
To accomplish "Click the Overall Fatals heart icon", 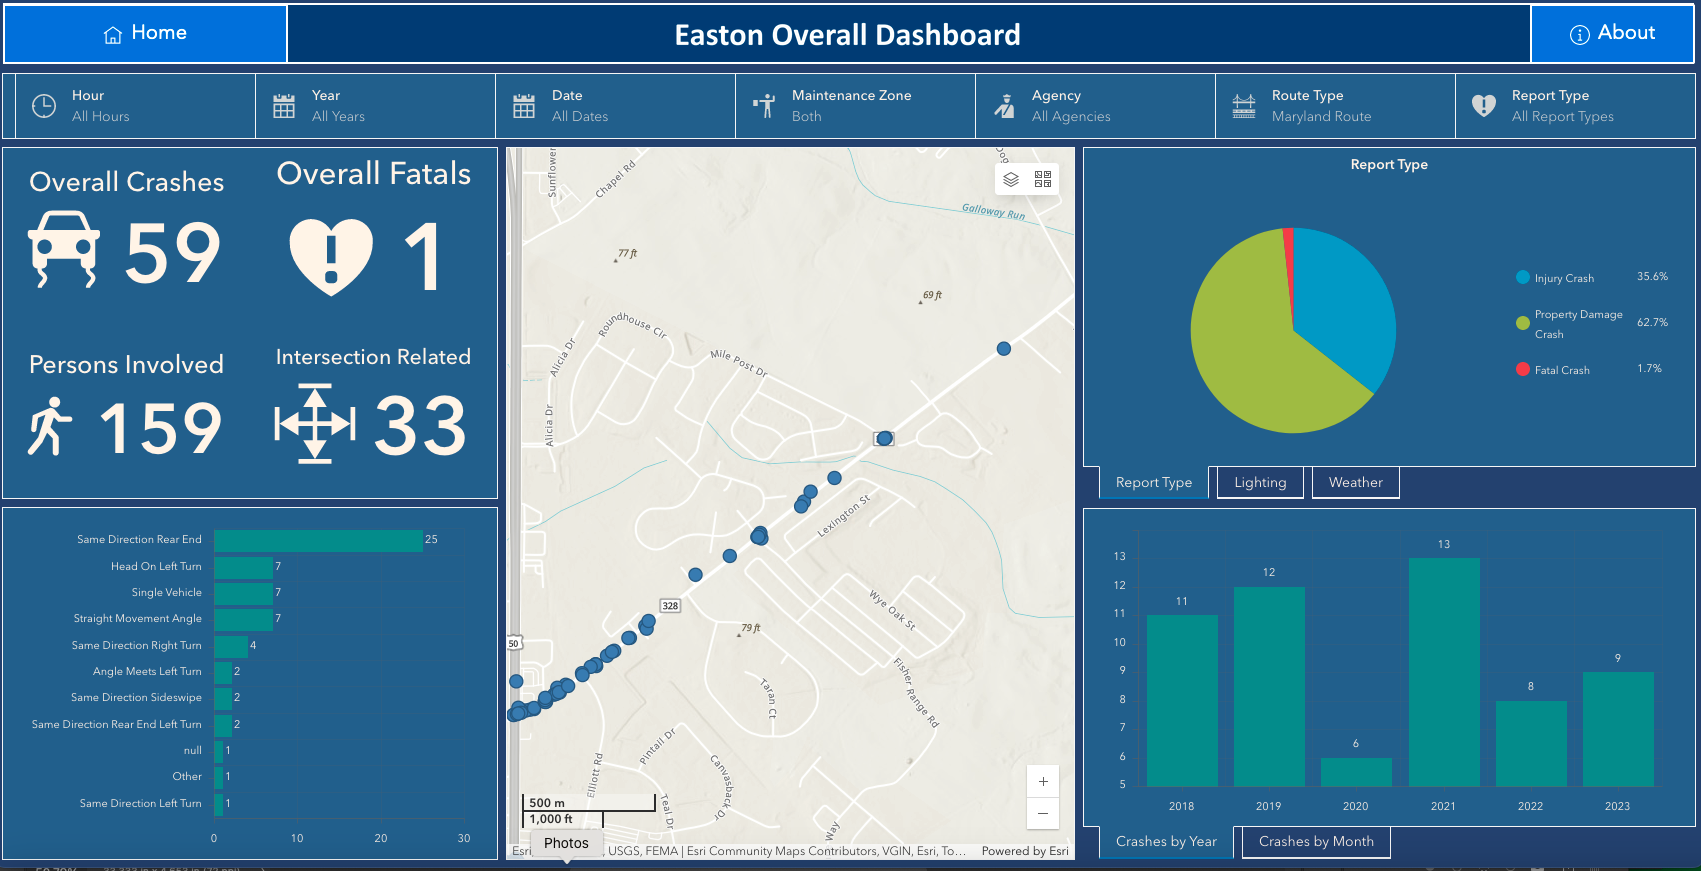I will (331, 257).
